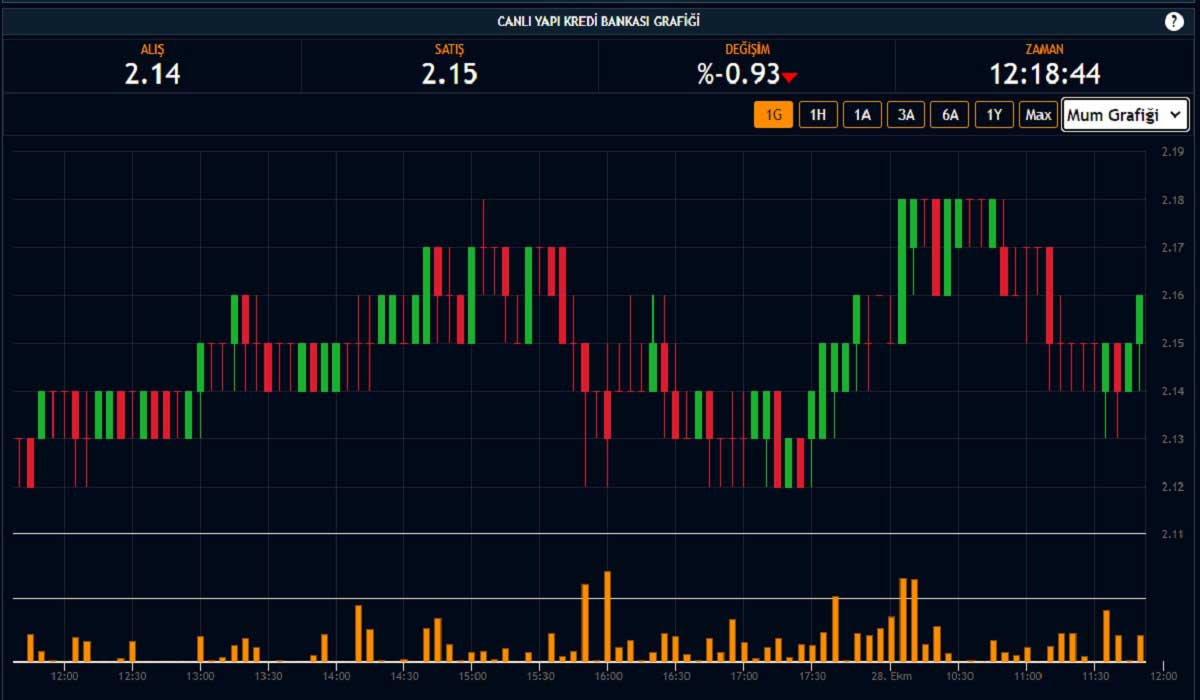The height and width of the screenshot is (700, 1200).
Task: Click the 2.16 price axis label
Action: click(1172, 295)
